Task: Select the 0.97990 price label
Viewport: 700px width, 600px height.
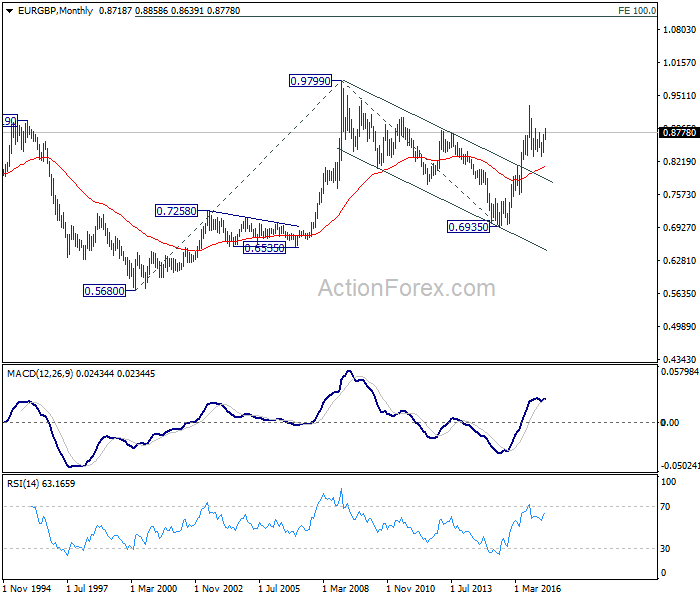Action: click(x=310, y=81)
